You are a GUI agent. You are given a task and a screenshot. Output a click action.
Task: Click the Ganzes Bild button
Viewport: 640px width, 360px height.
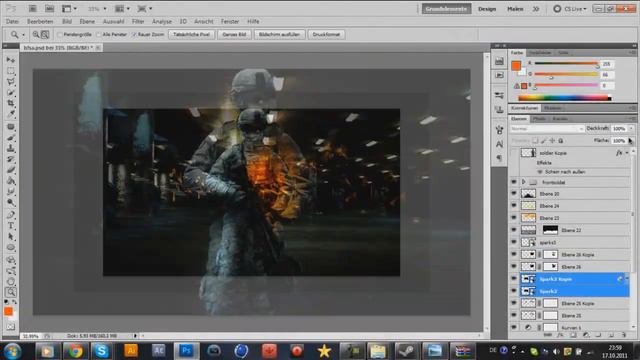click(234, 35)
